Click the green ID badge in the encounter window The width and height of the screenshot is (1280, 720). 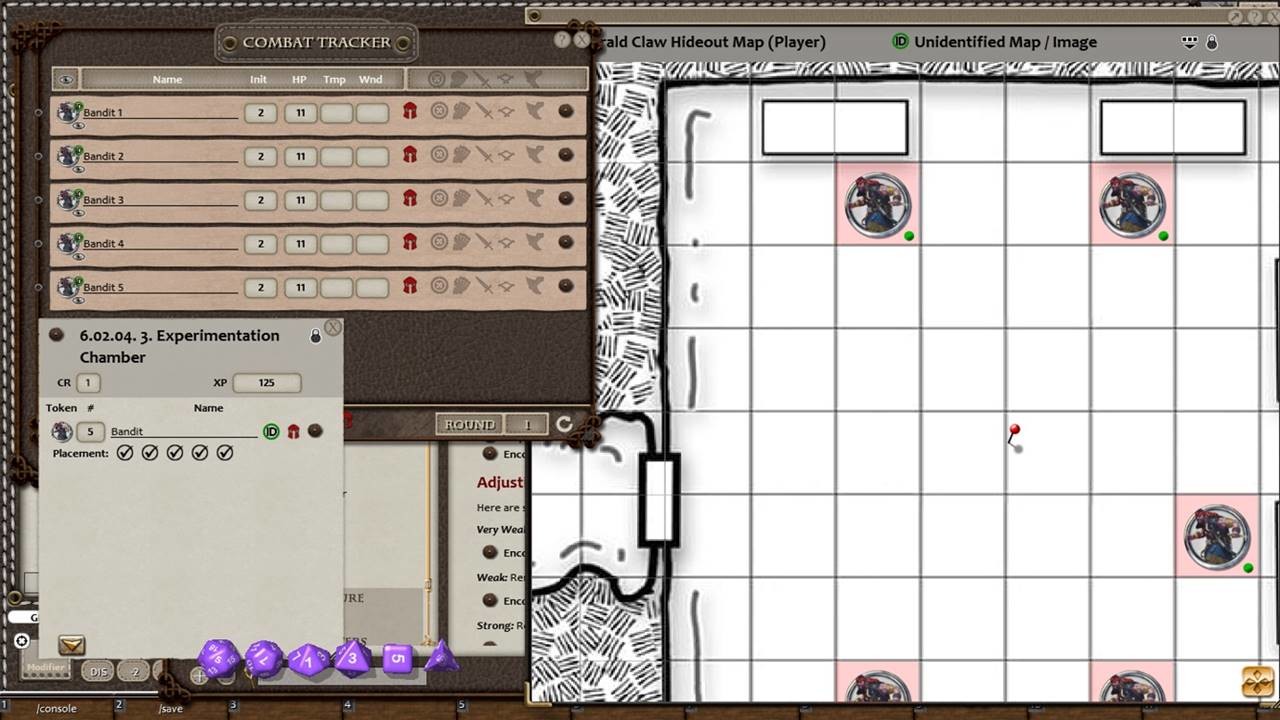coord(270,431)
